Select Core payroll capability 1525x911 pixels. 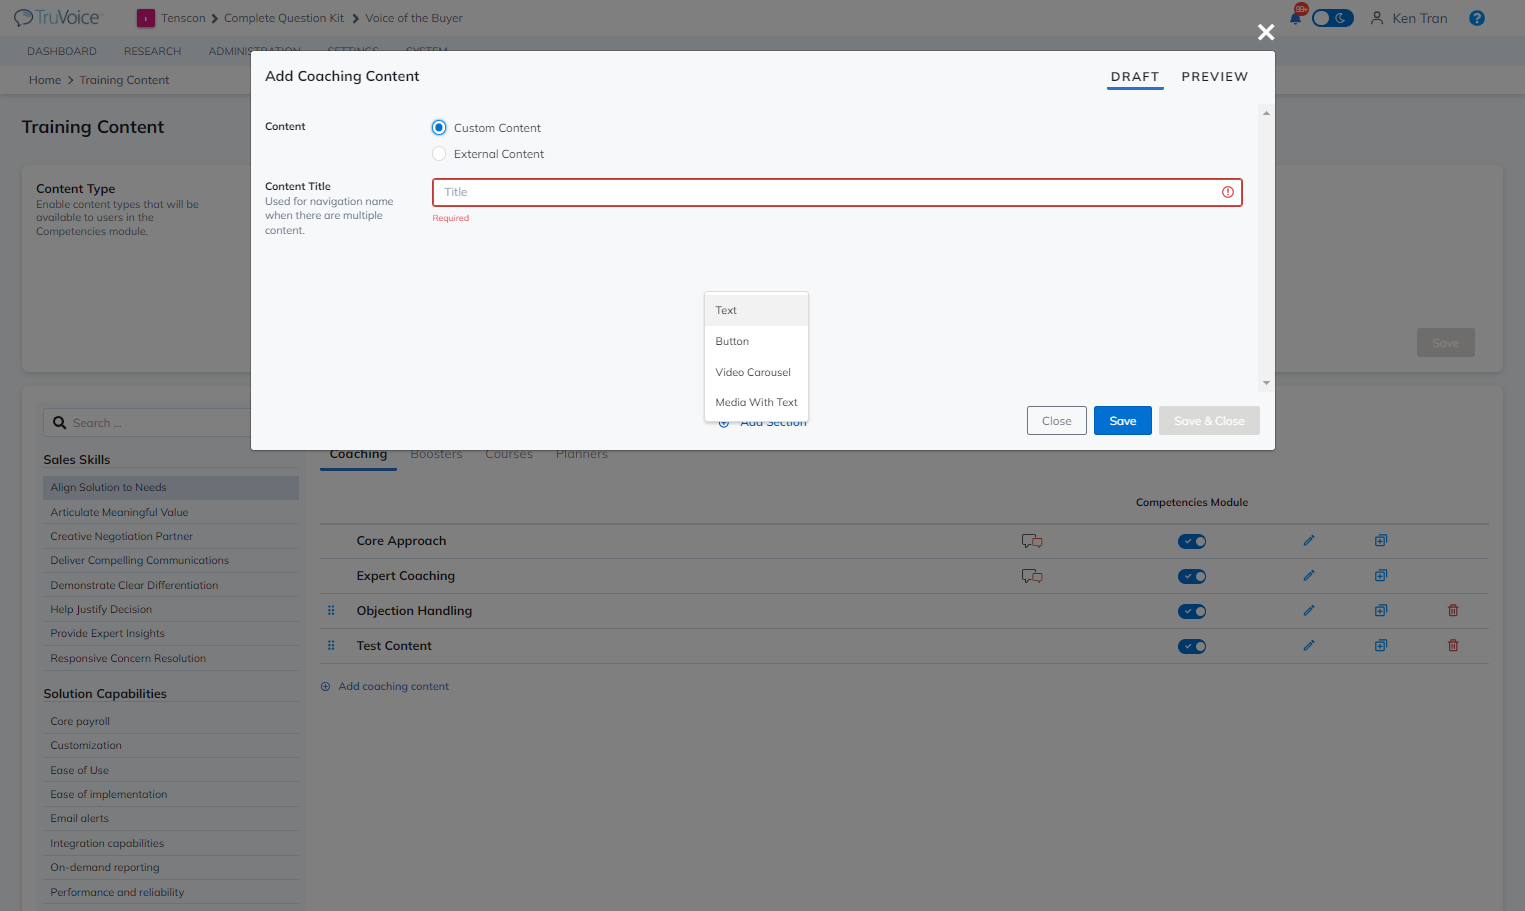tap(171, 722)
